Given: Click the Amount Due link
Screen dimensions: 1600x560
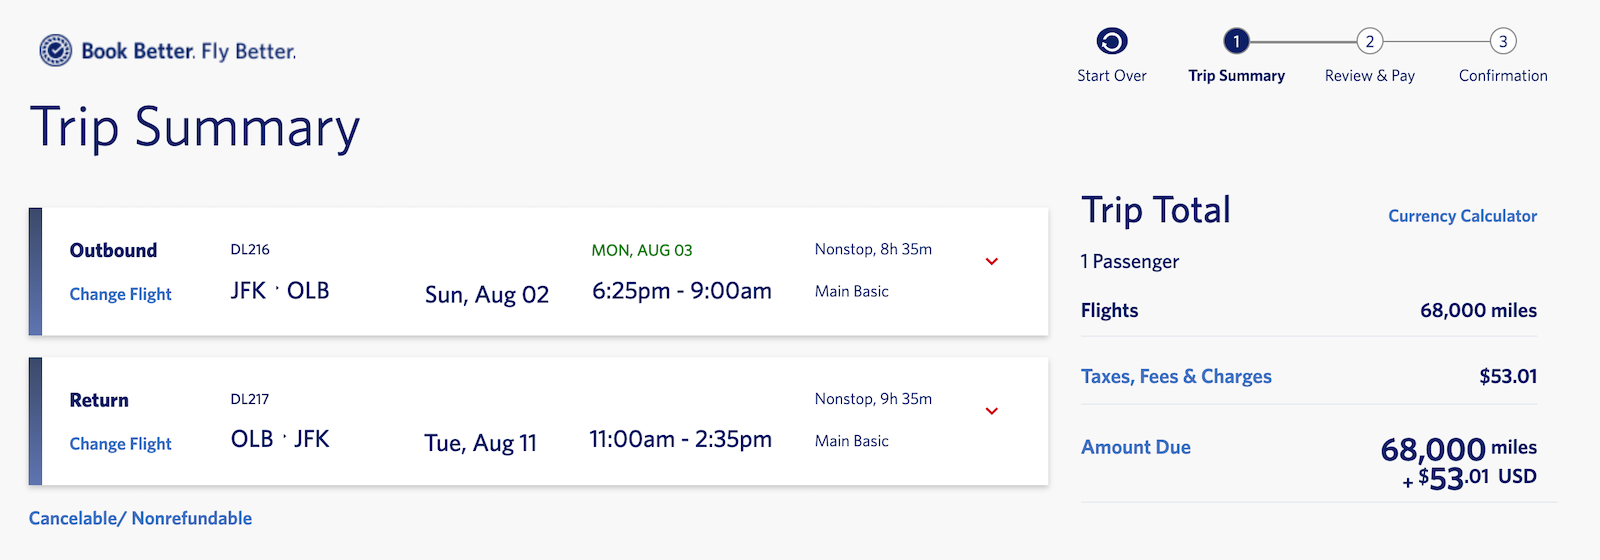Looking at the screenshot, I should pyautogui.click(x=1136, y=447).
